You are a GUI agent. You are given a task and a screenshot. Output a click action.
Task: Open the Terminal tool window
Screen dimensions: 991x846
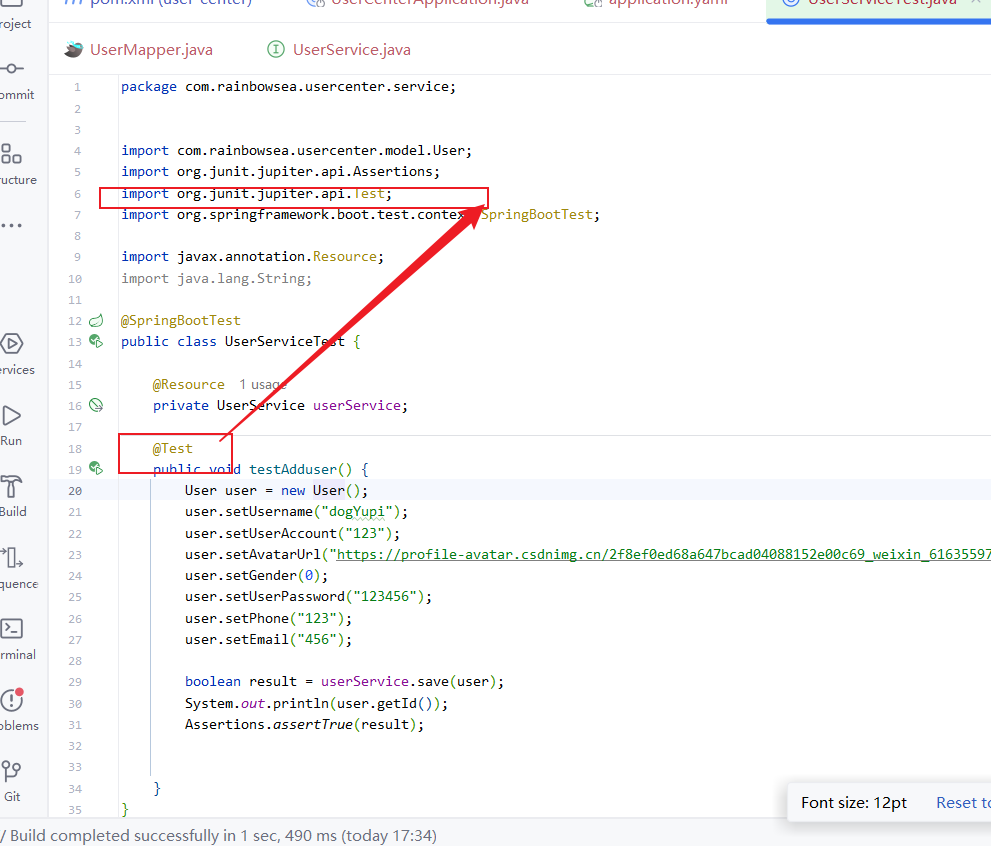click(x=12, y=629)
